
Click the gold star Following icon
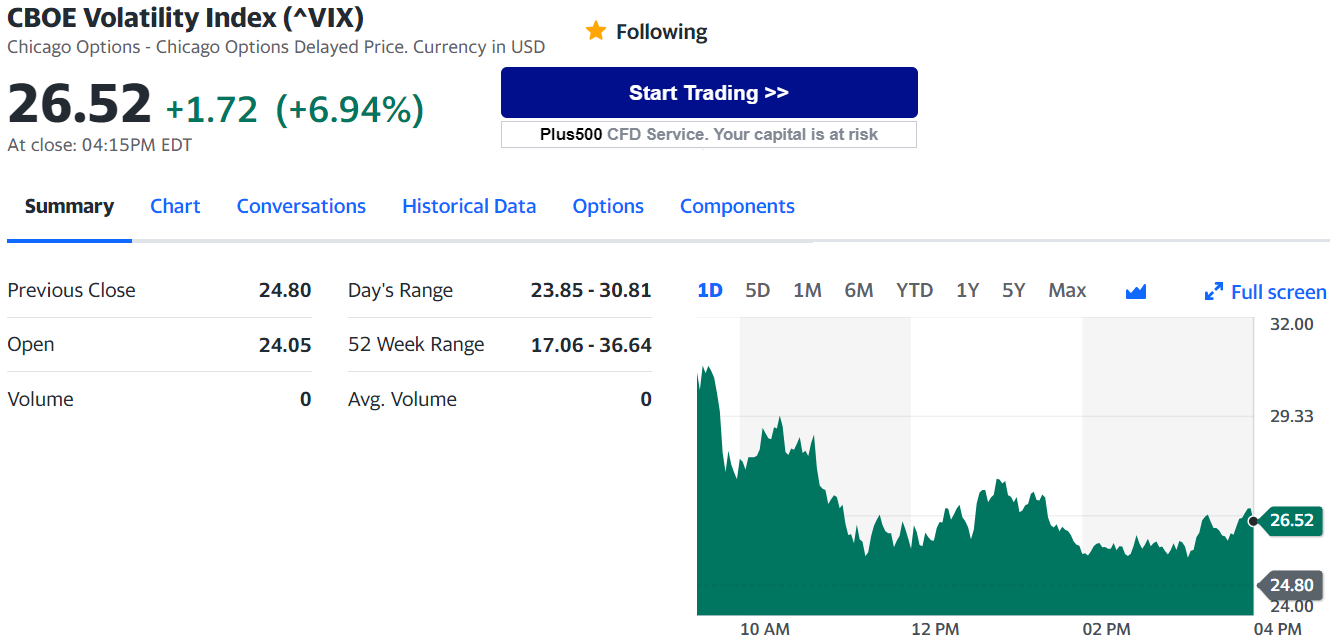(x=596, y=31)
